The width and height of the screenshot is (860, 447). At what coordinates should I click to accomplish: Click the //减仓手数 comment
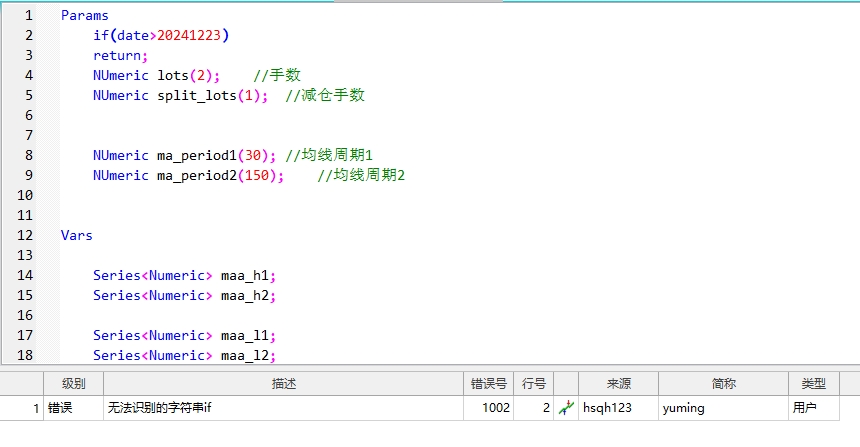click(x=325, y=95)
